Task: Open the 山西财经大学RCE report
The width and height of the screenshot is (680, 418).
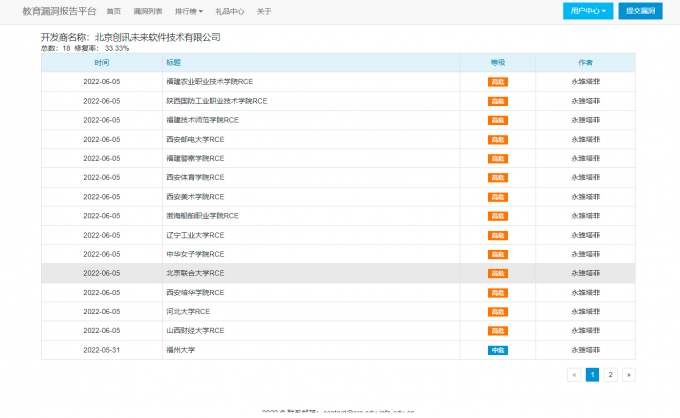Action: click(x=195, y=331)
